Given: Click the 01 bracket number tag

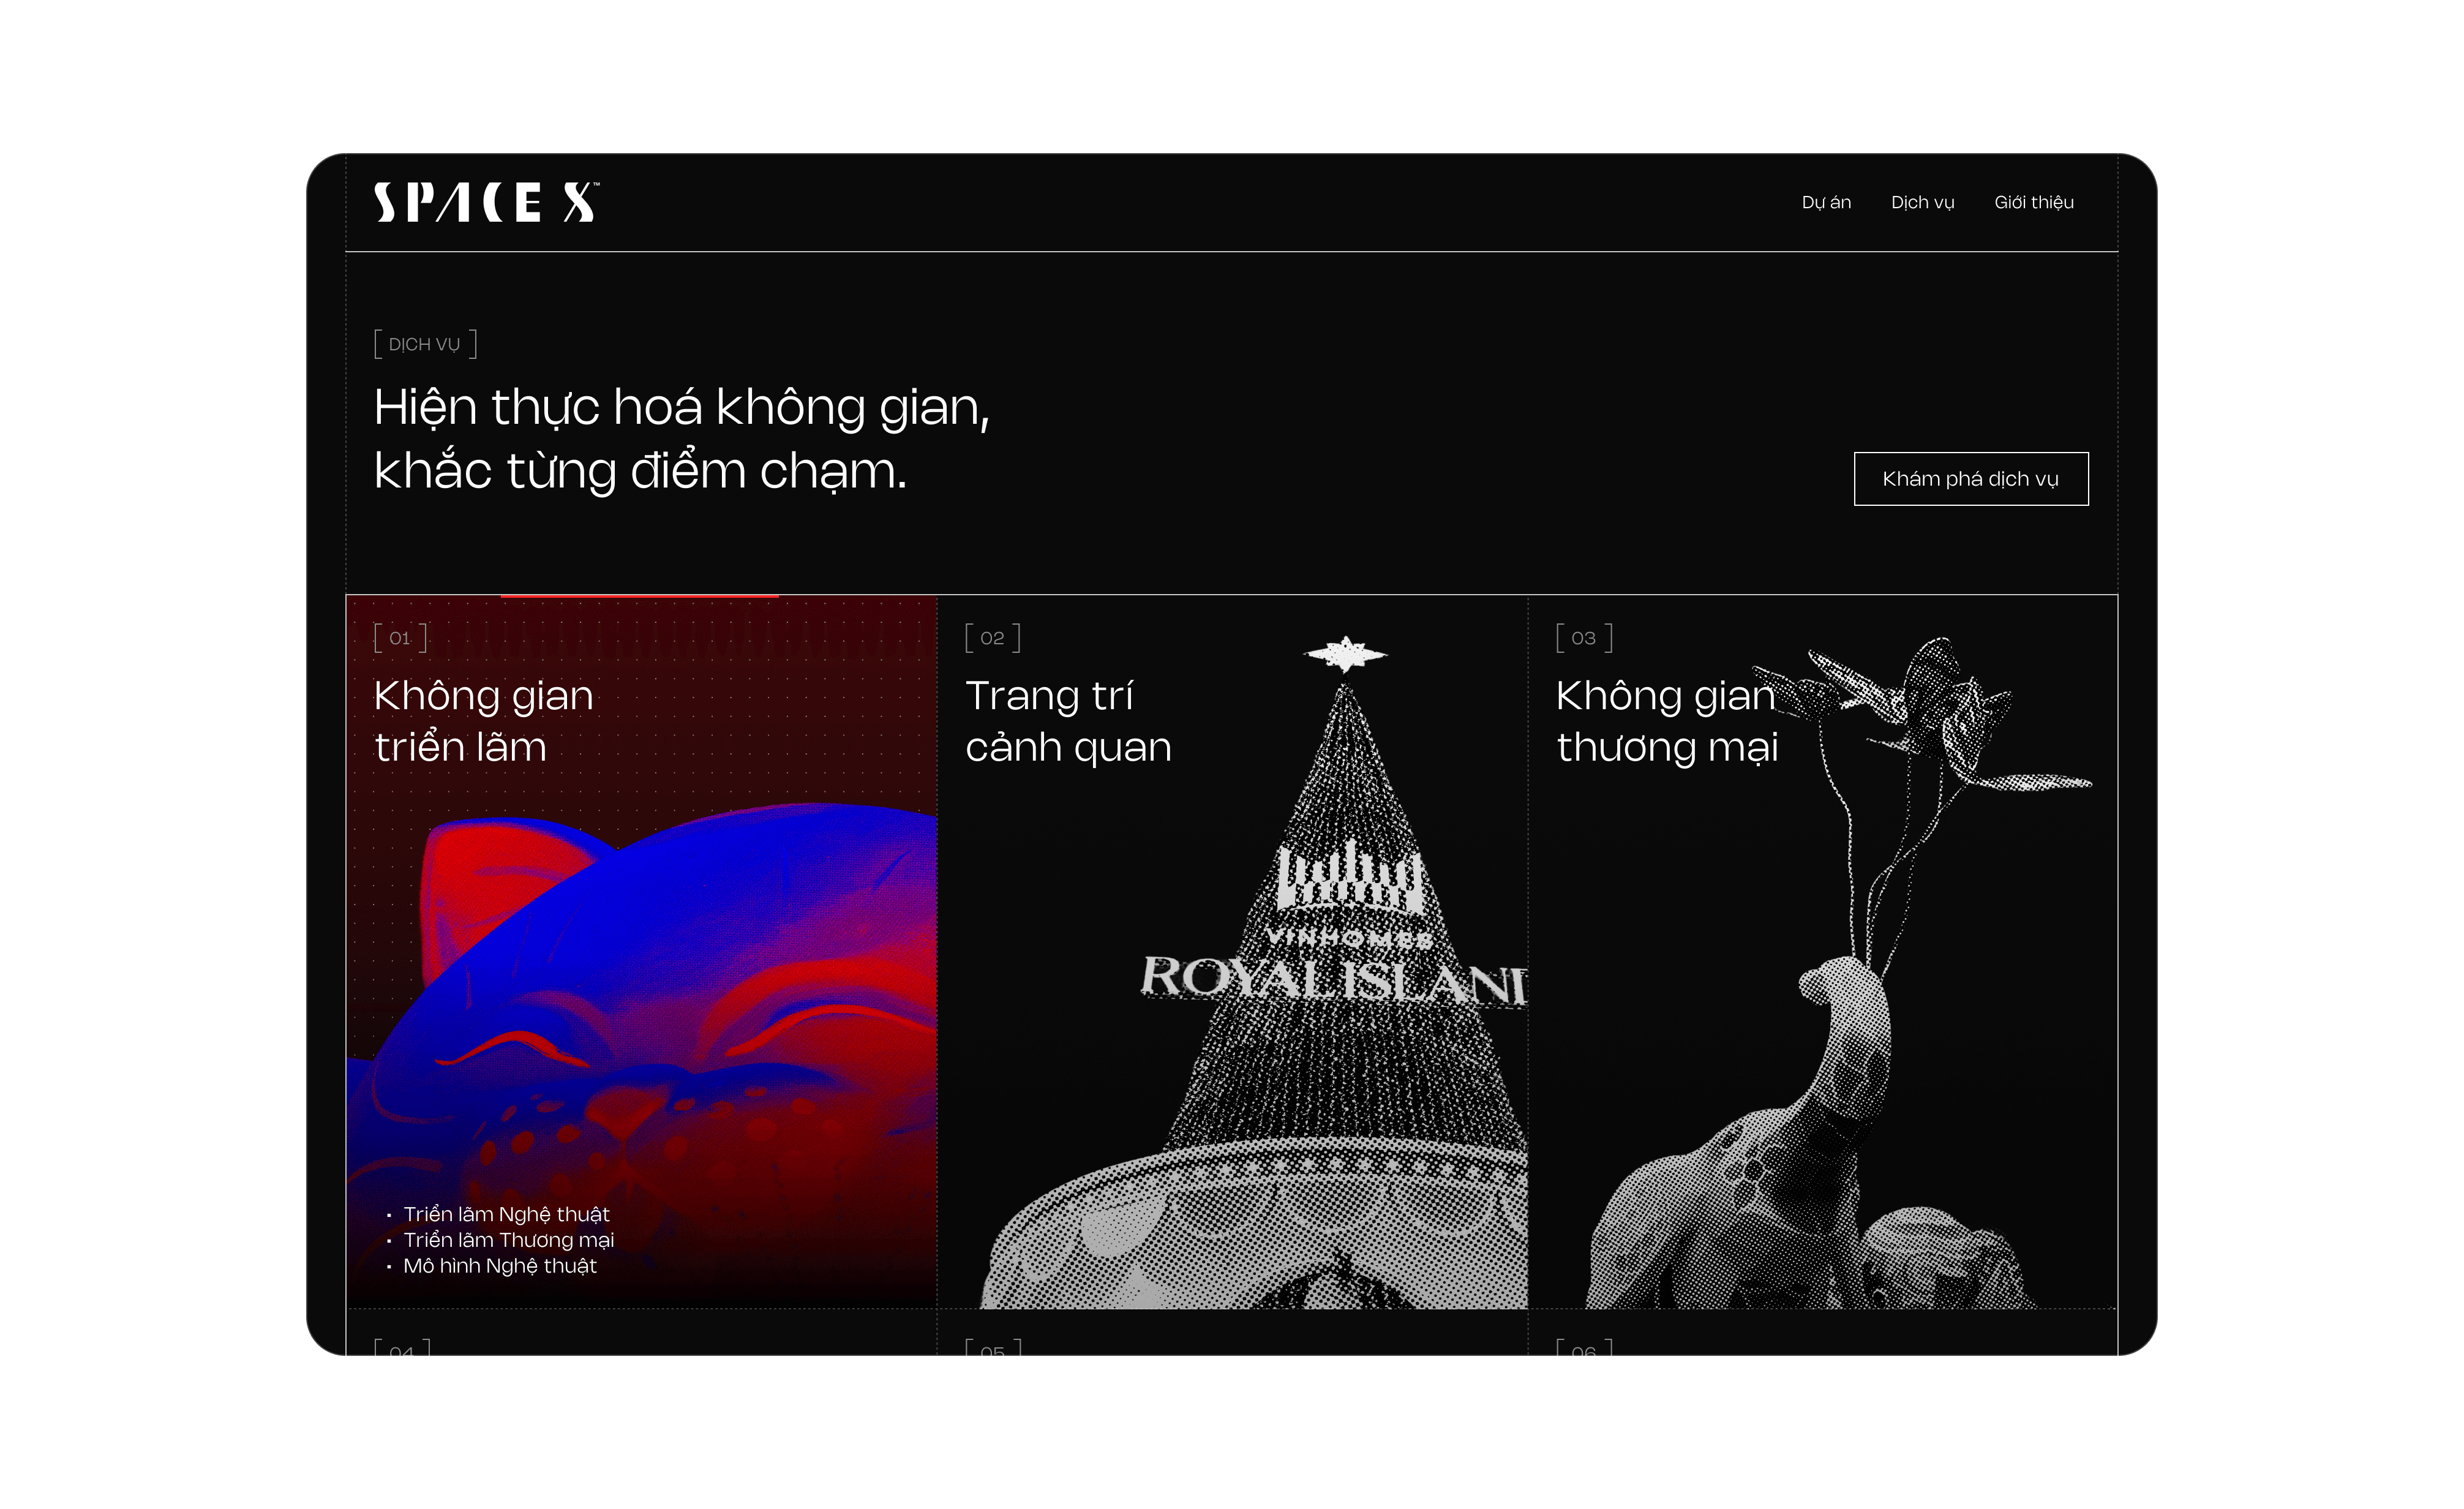Looking at the screenshot, I should tap(400, 638).
